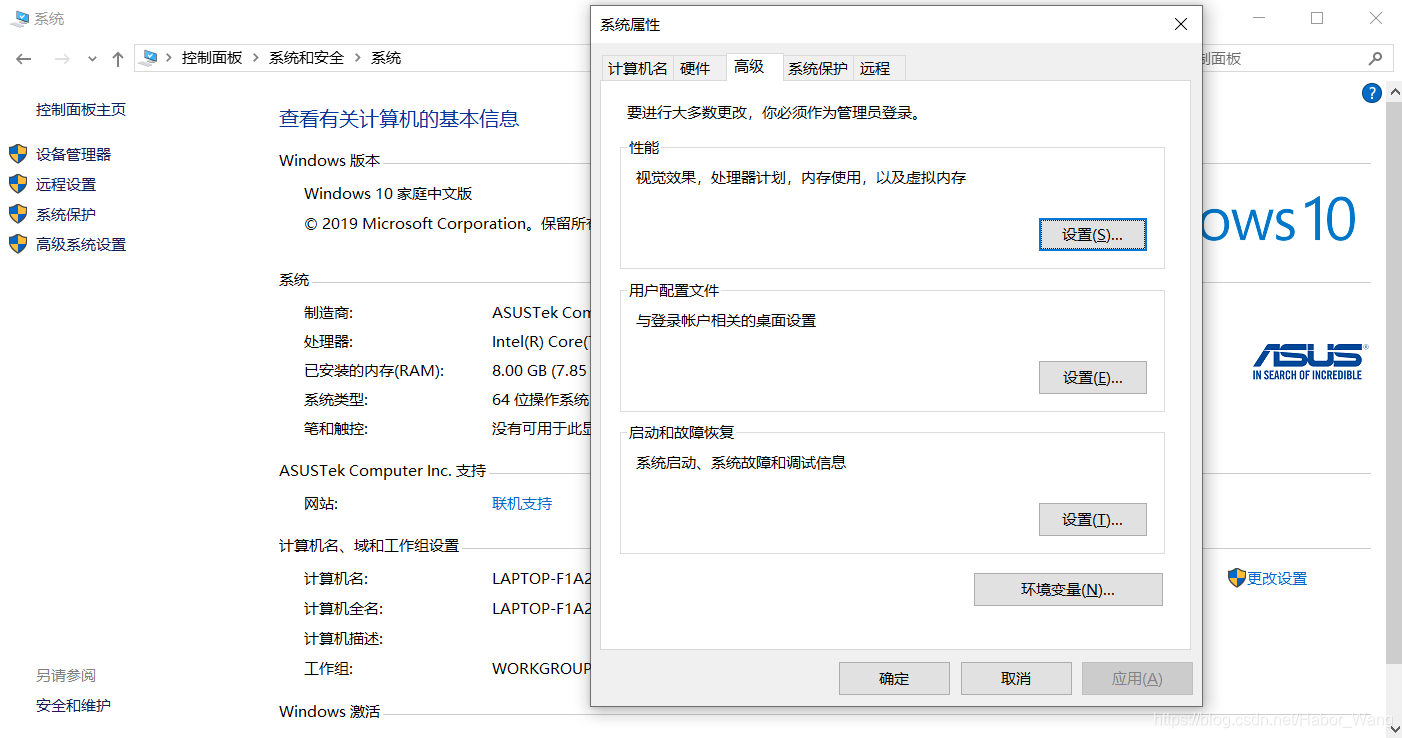Click the System window title icon

pos(20,18)
